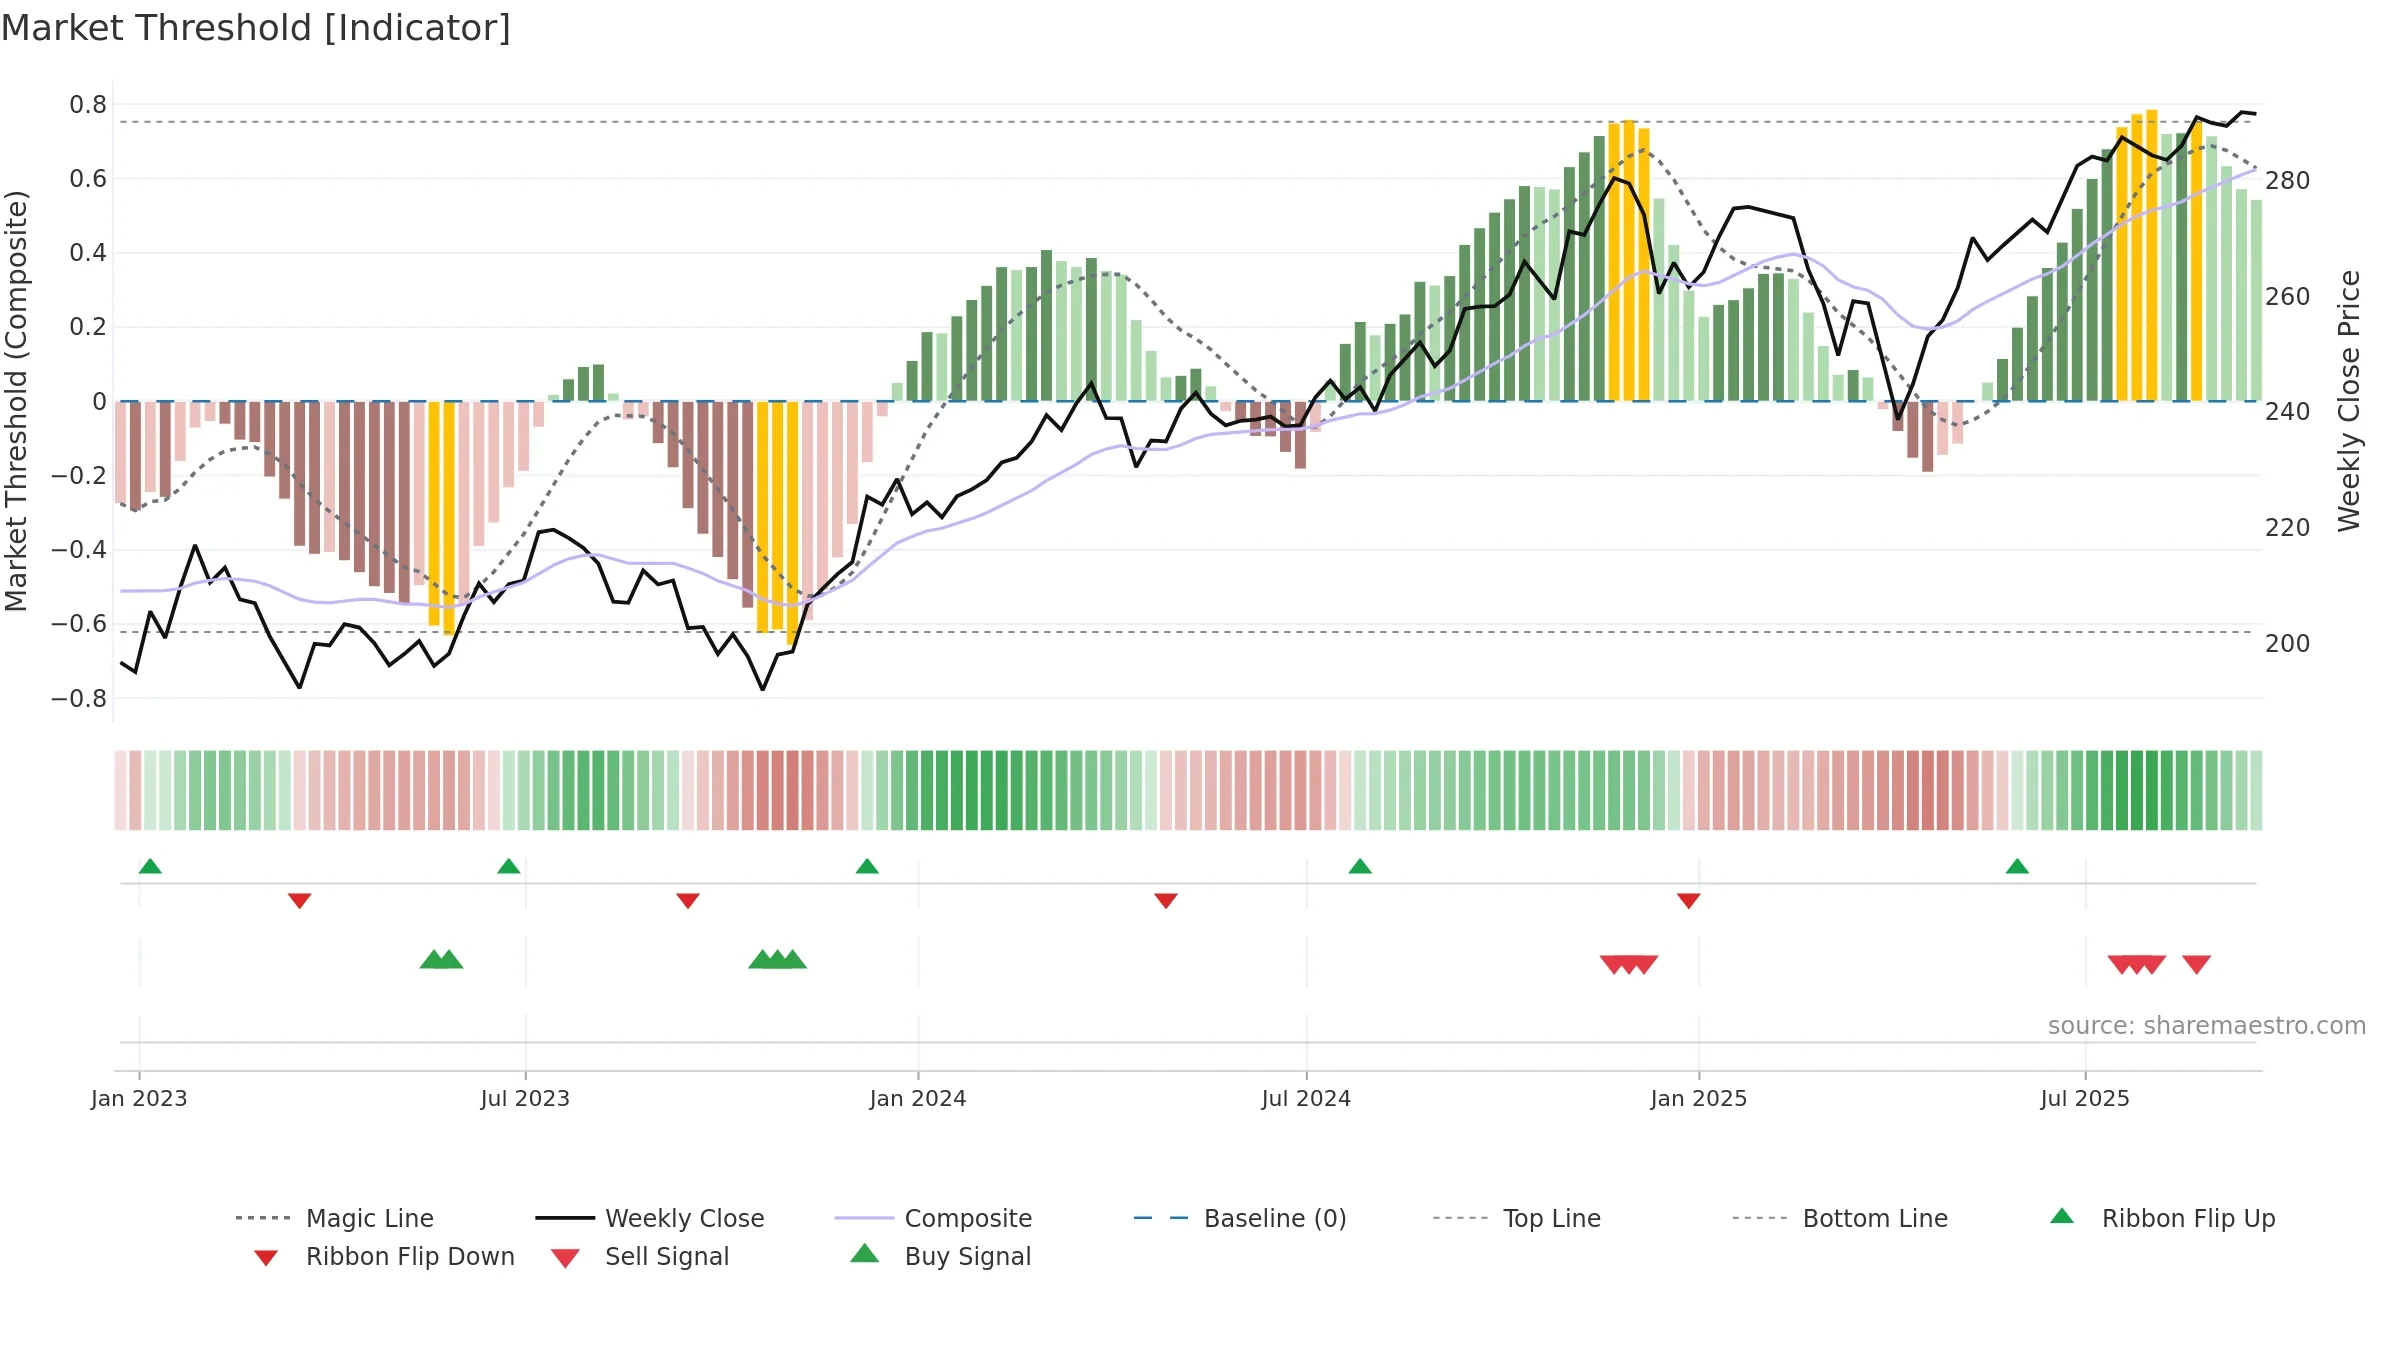Click the 260 price axis tick label
This screenshot has width=2400, height=1350.
click(2288, 296)
